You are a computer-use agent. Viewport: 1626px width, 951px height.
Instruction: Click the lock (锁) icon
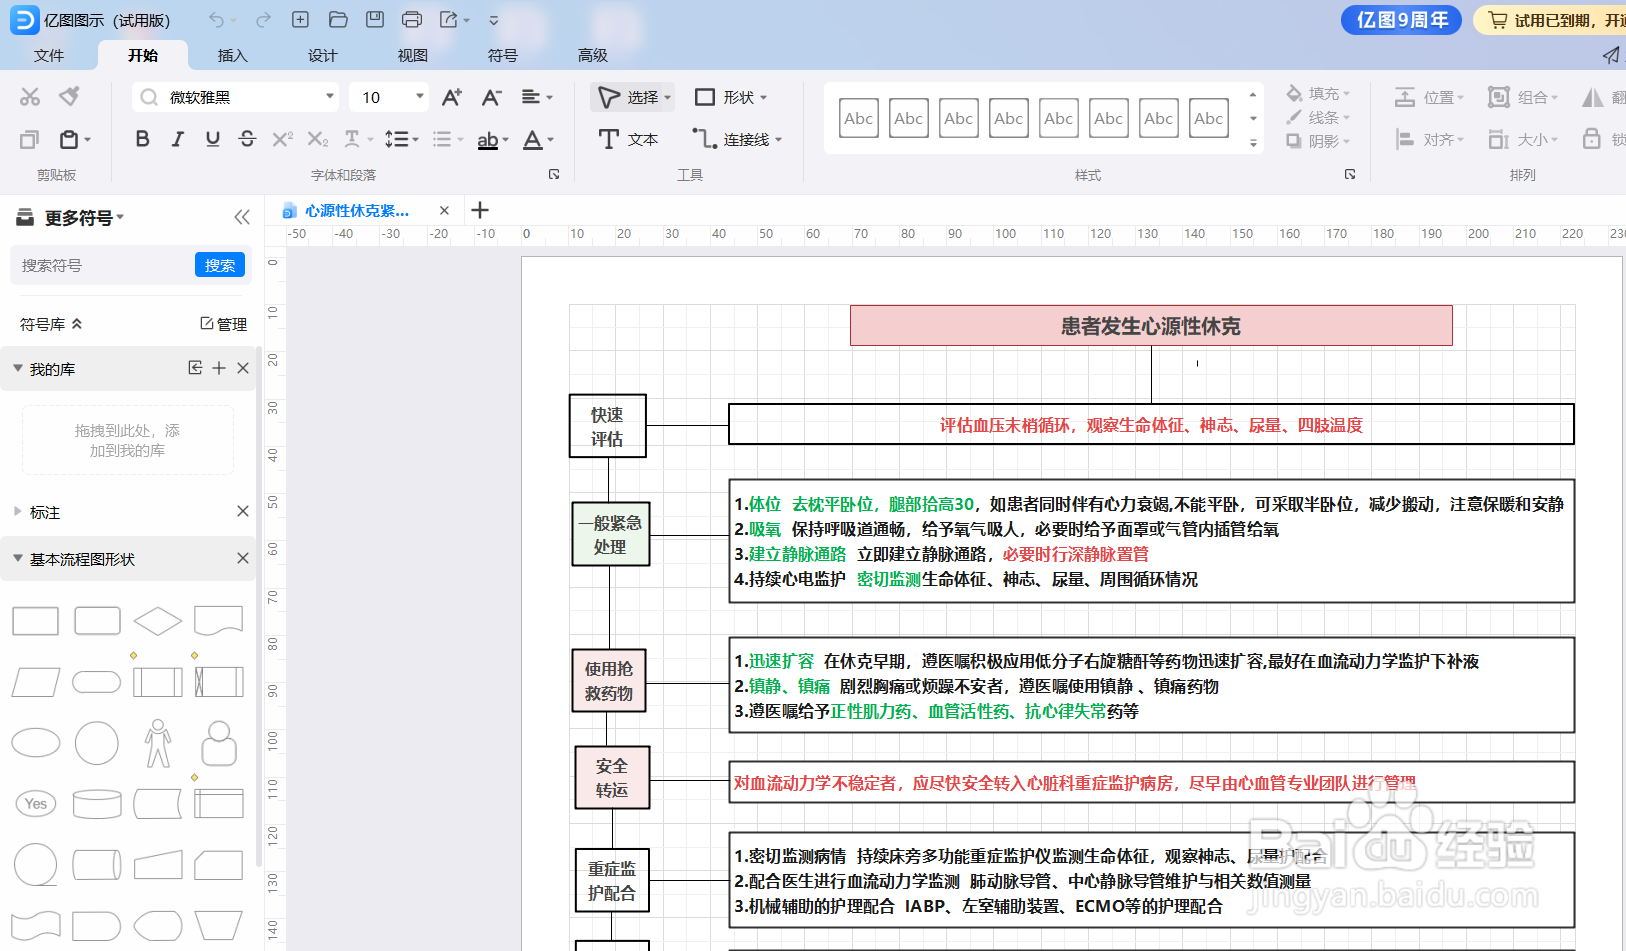pos(1592,140)
